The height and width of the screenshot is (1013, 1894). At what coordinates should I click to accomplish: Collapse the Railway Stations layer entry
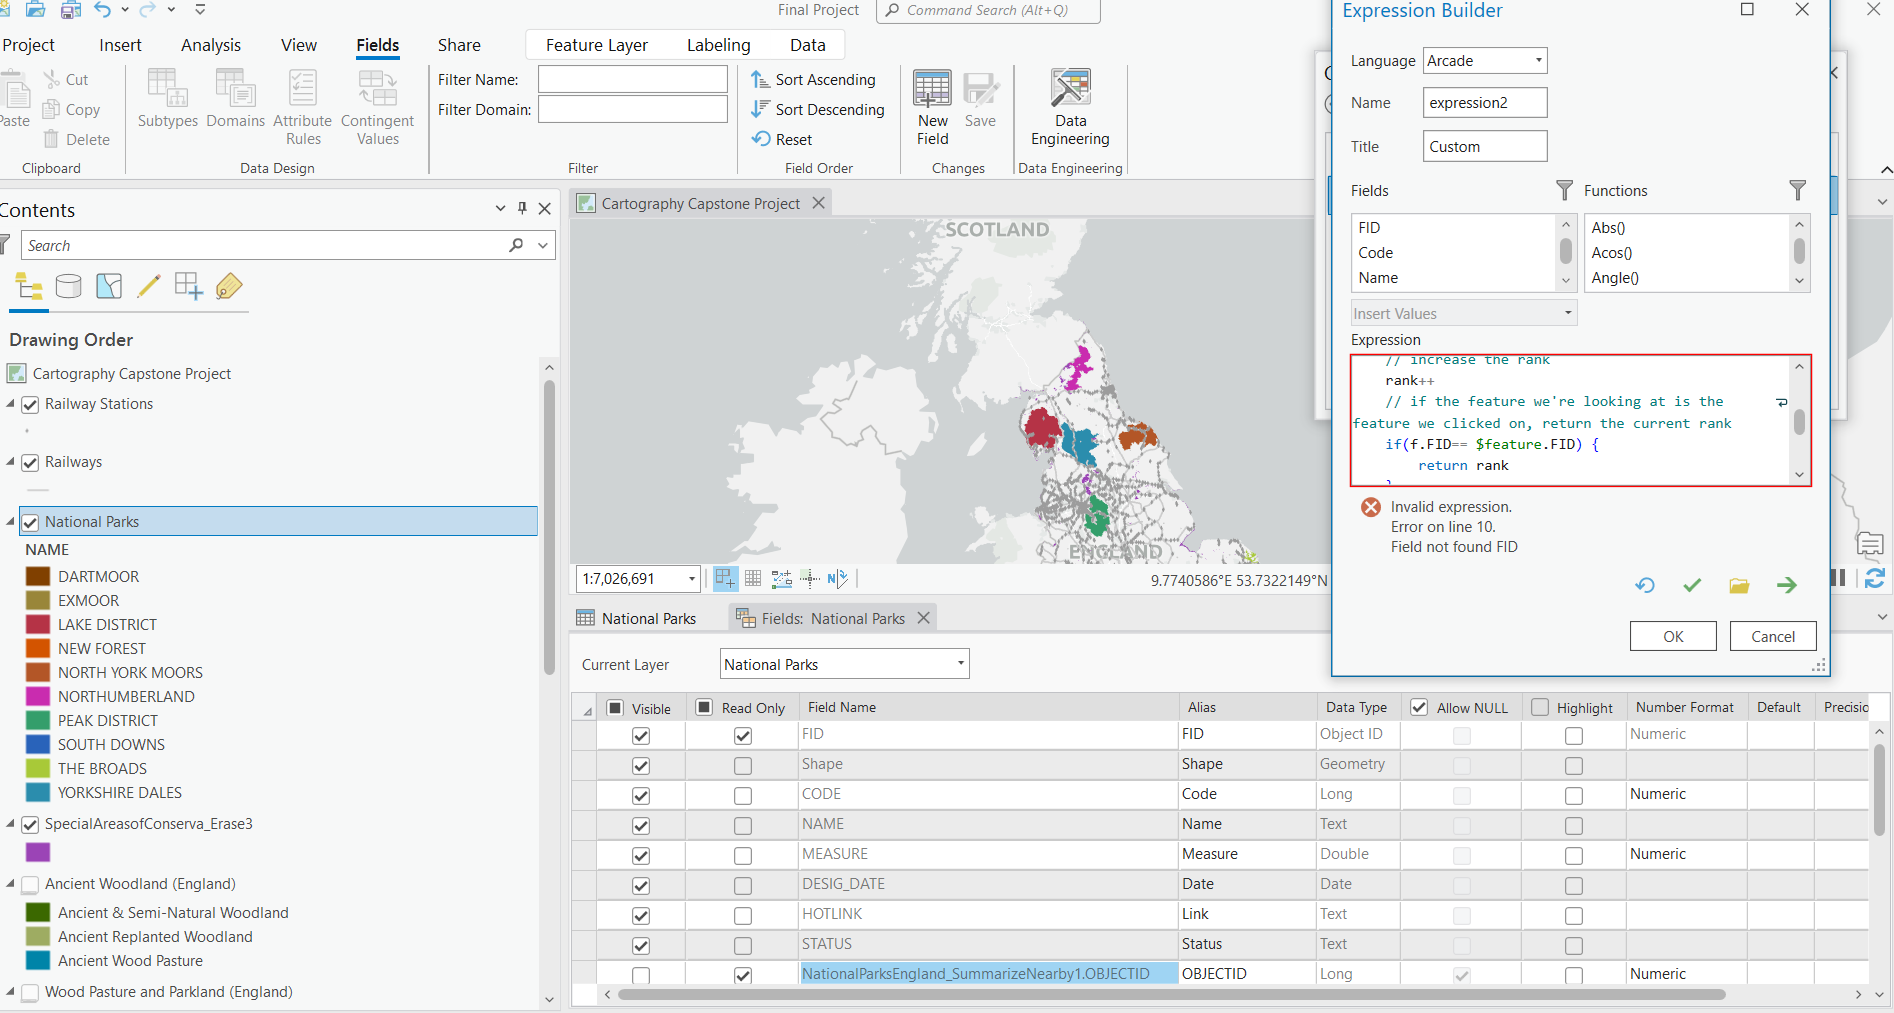9,404
